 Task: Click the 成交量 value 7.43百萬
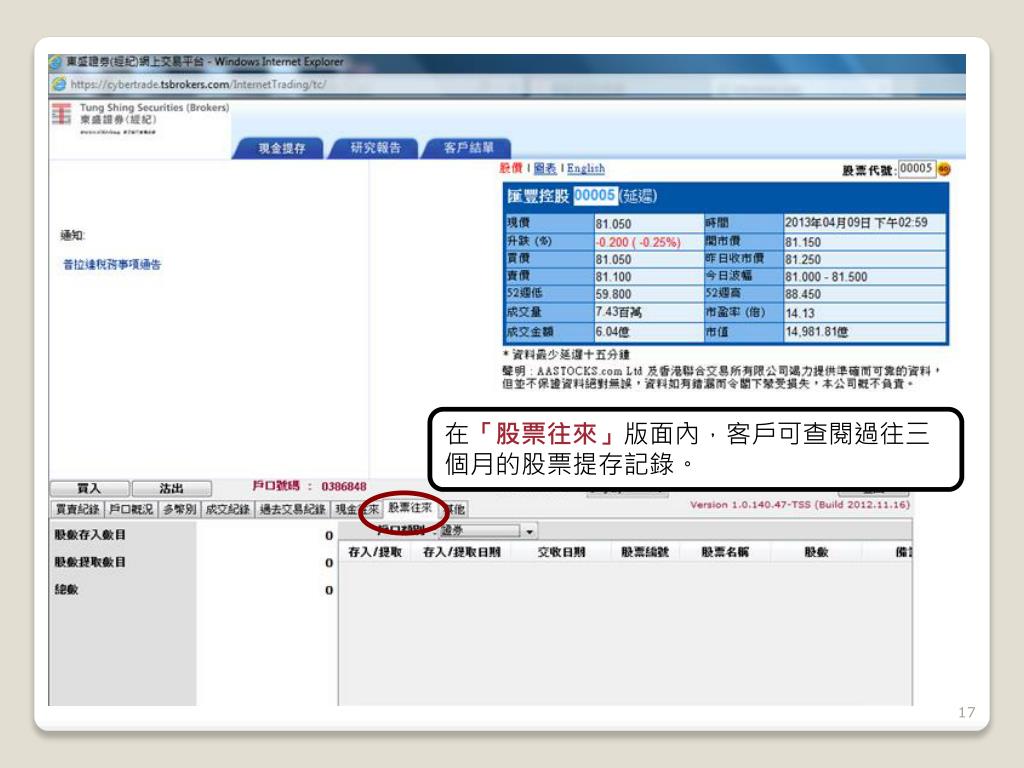click(618, 312)
